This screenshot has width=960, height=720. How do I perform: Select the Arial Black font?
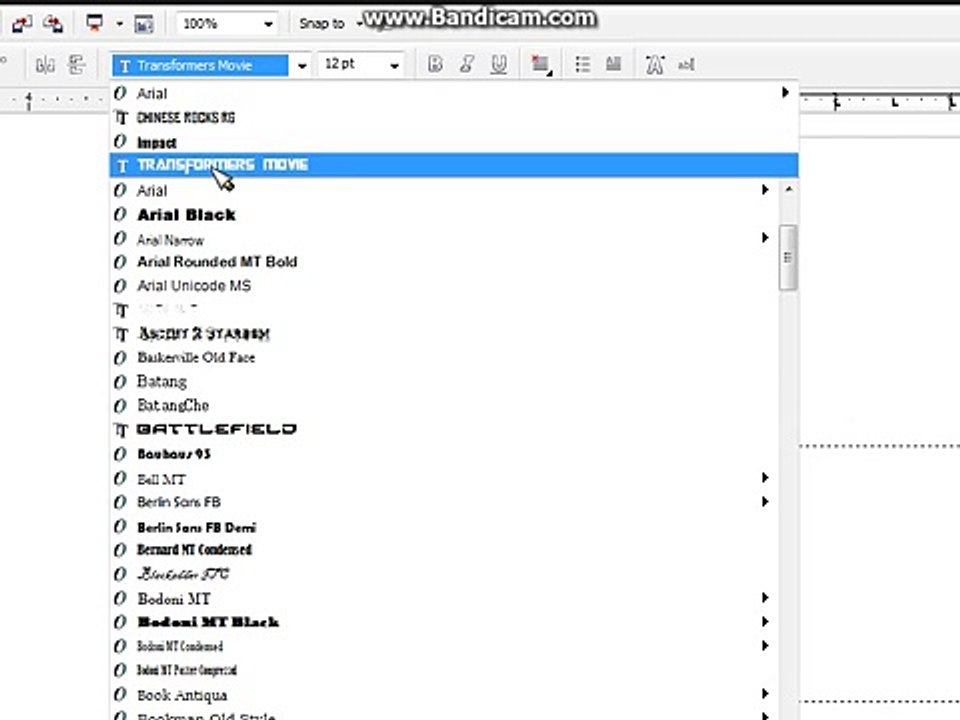[444, 214]
